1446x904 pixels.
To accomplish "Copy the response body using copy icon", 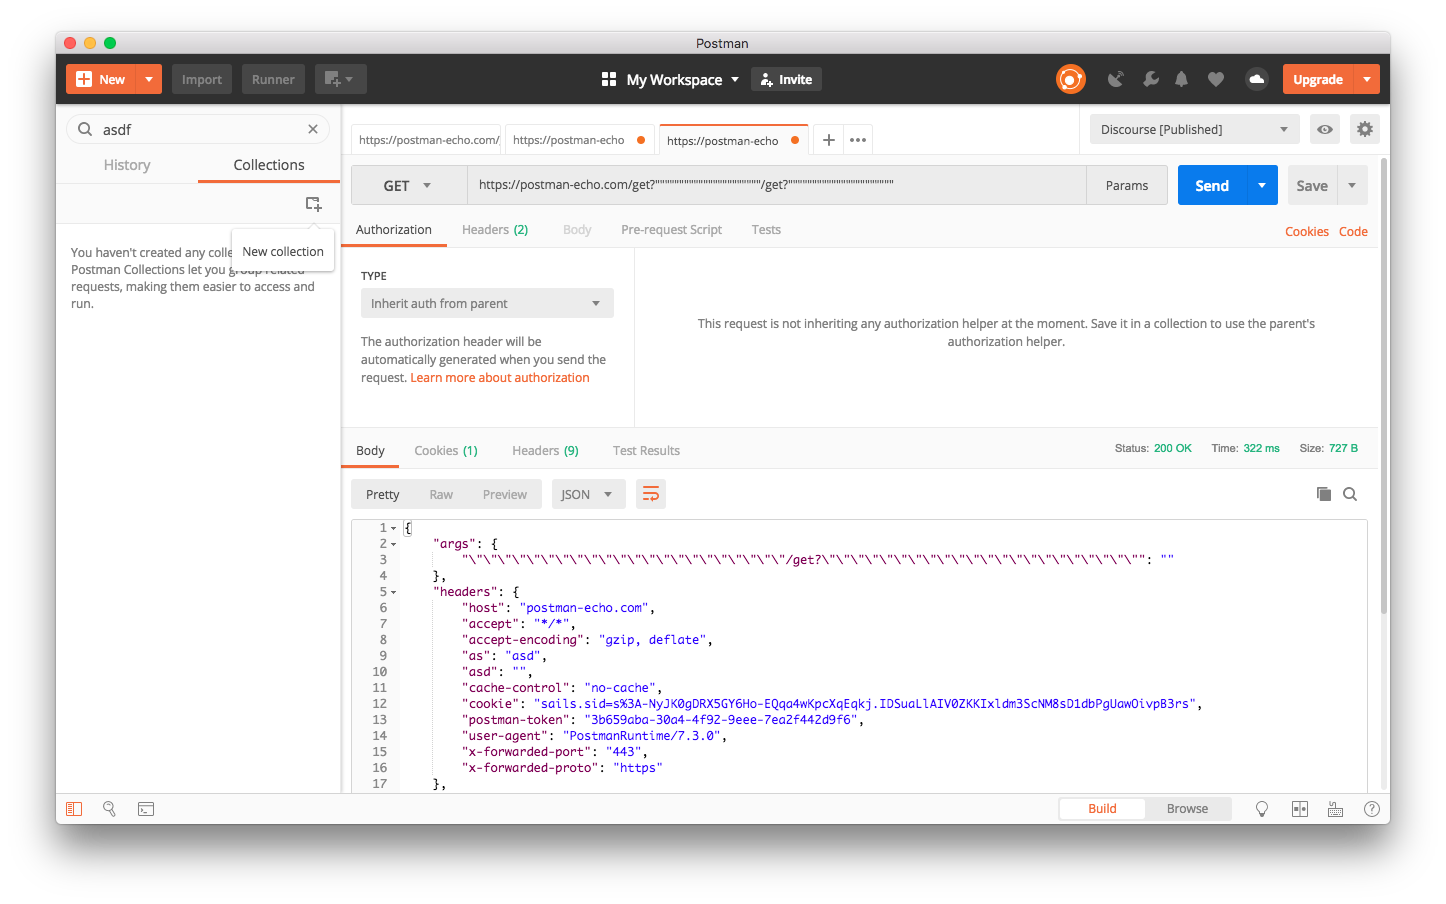I will (1323, 493).
